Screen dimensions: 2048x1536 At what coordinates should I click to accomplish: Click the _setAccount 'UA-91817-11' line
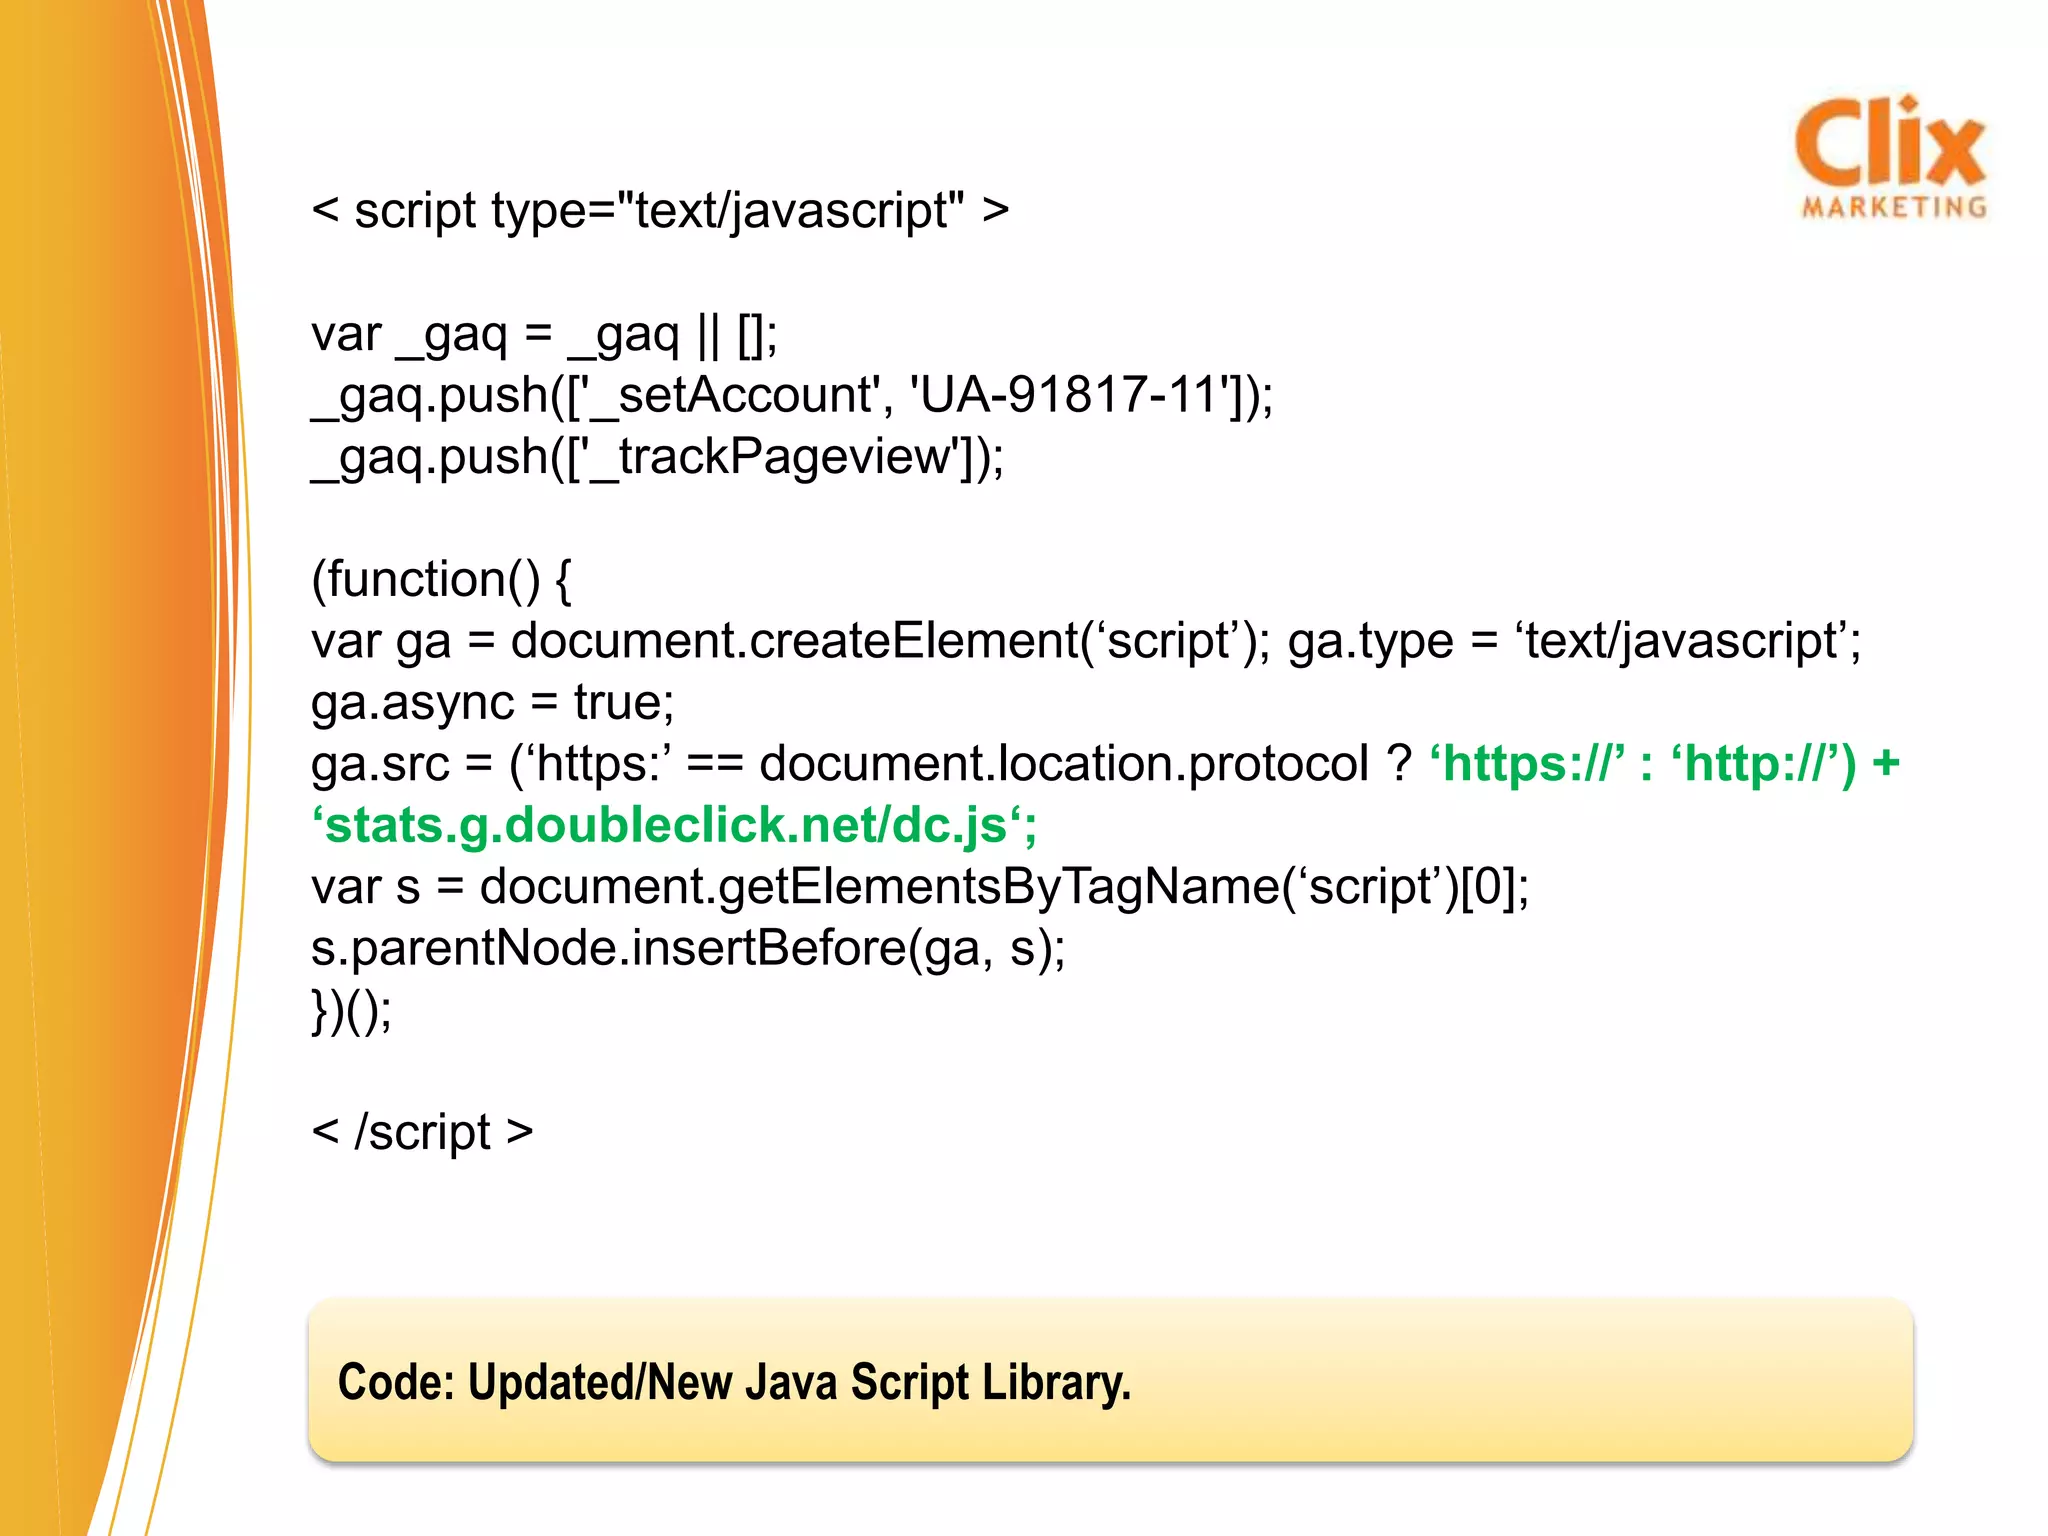coord(792,396)
